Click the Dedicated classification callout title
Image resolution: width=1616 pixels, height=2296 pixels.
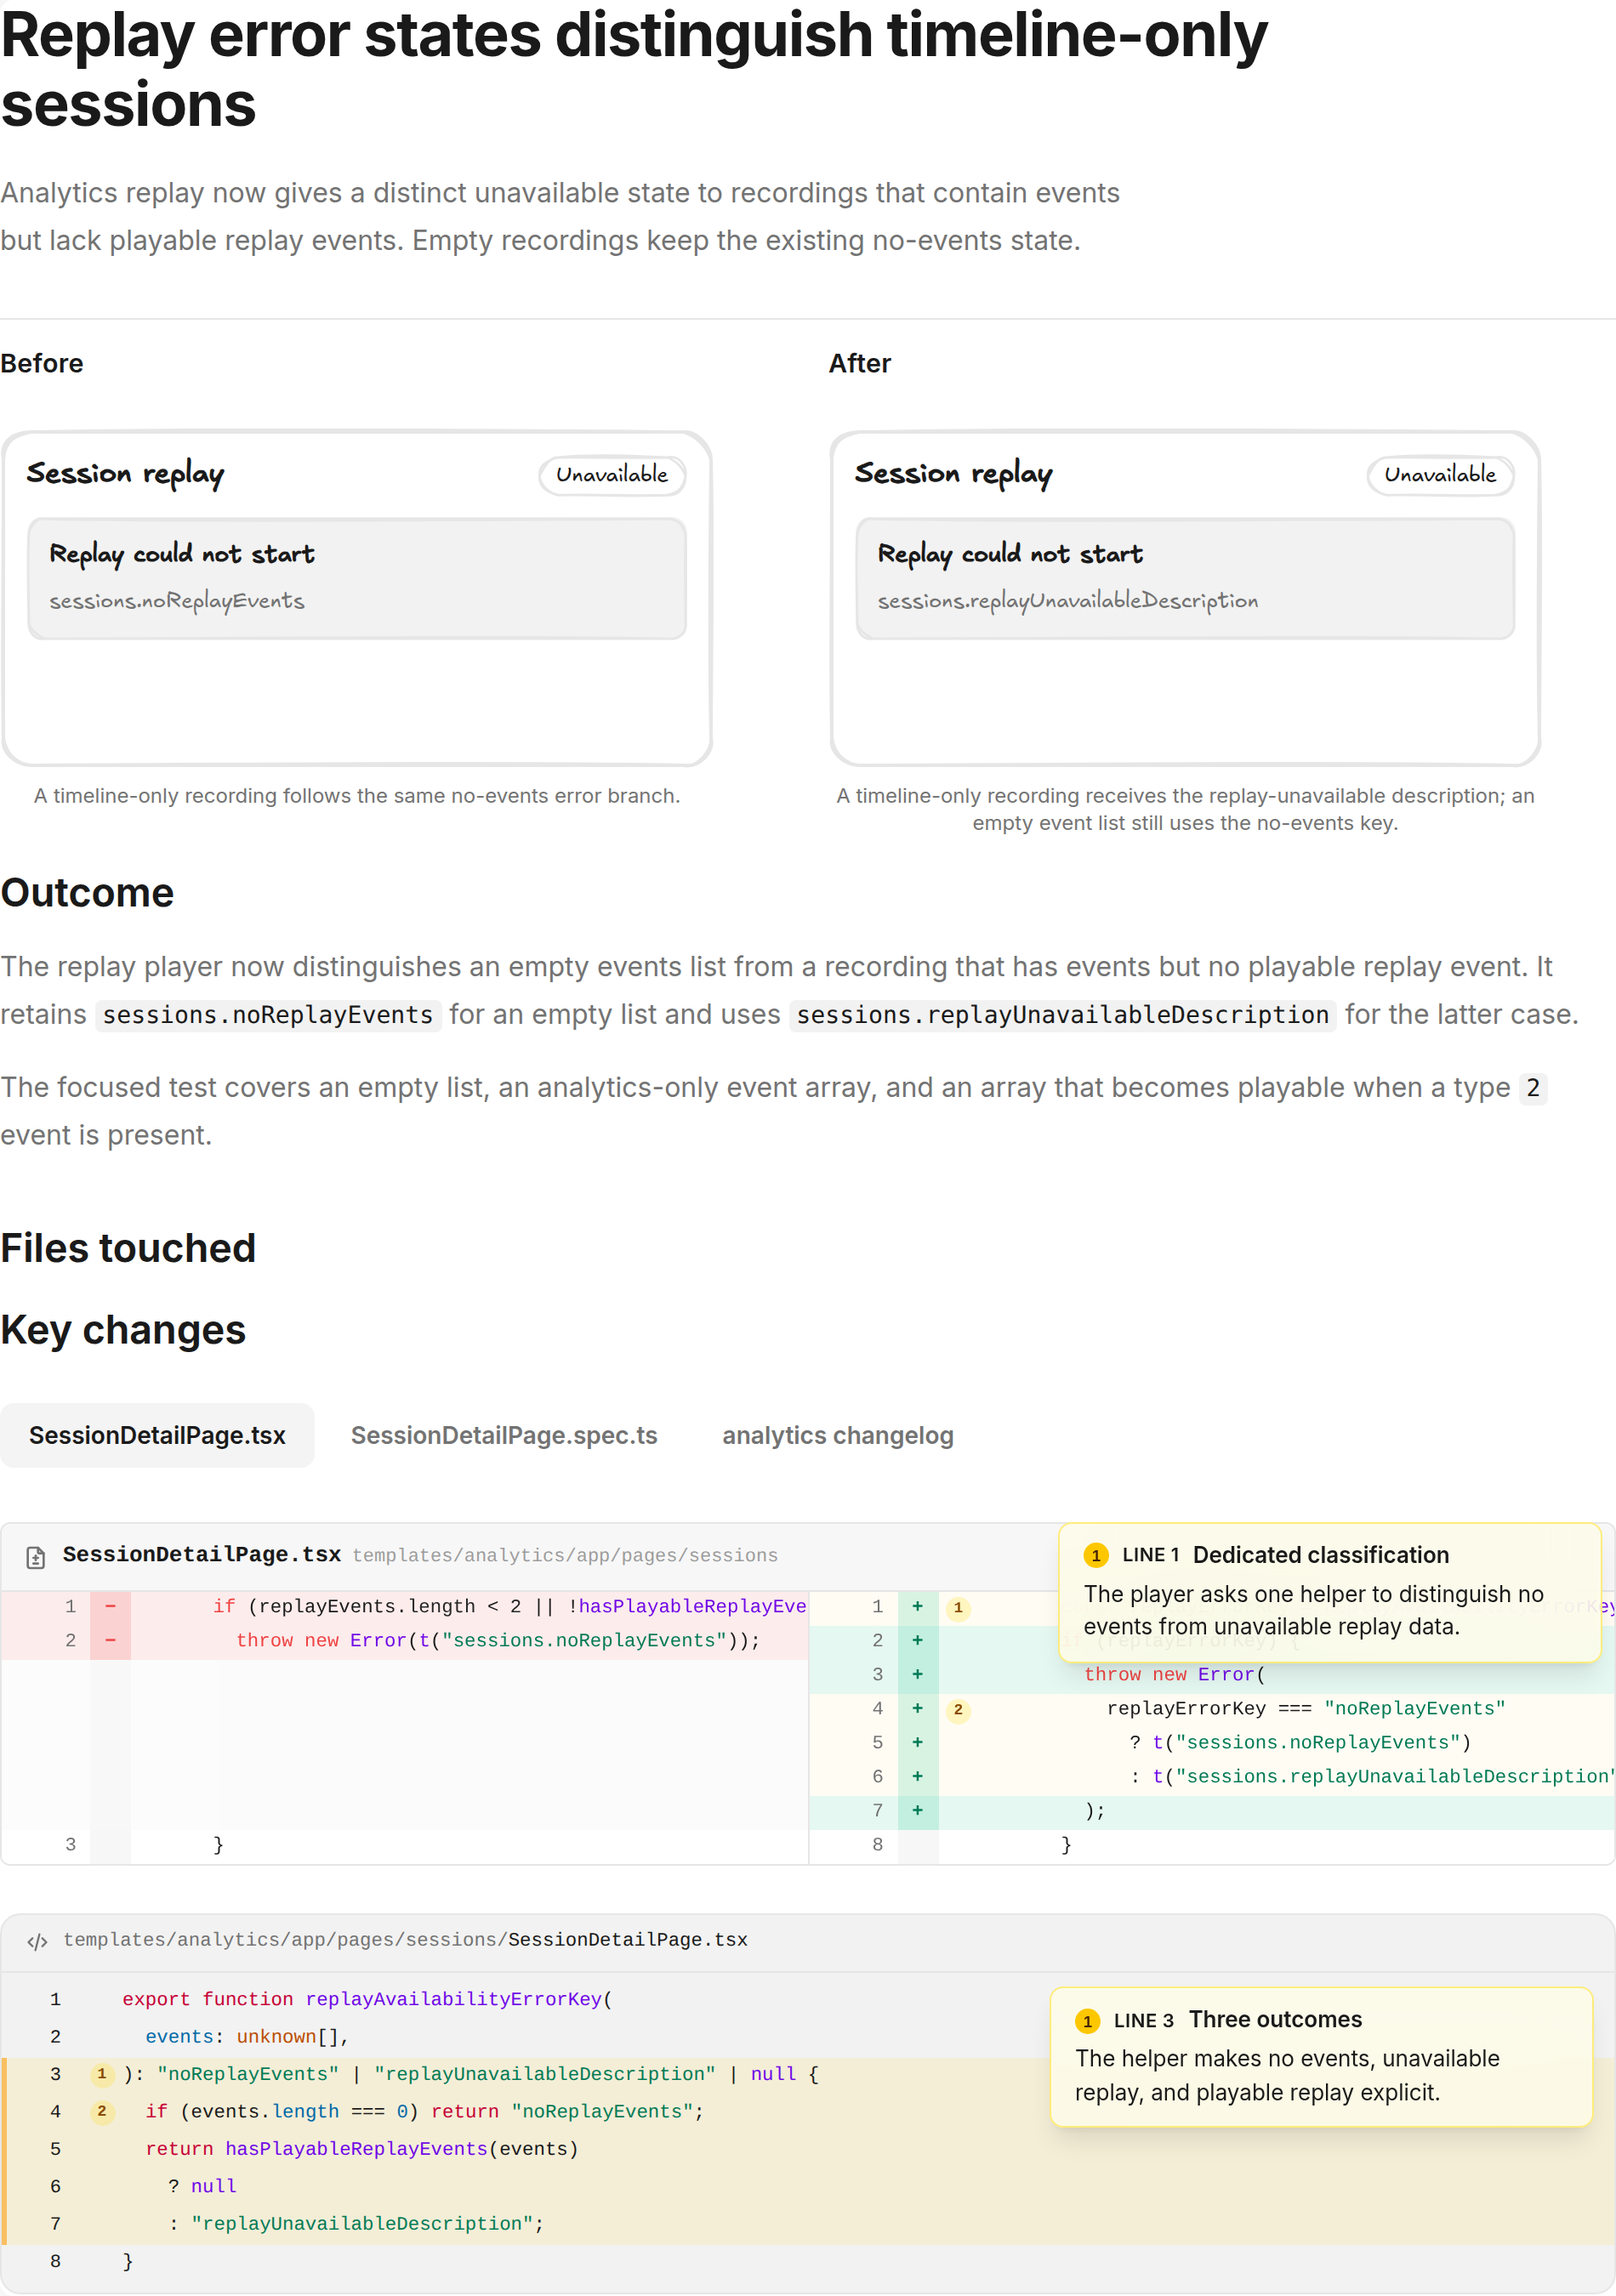[1320, 1555]
